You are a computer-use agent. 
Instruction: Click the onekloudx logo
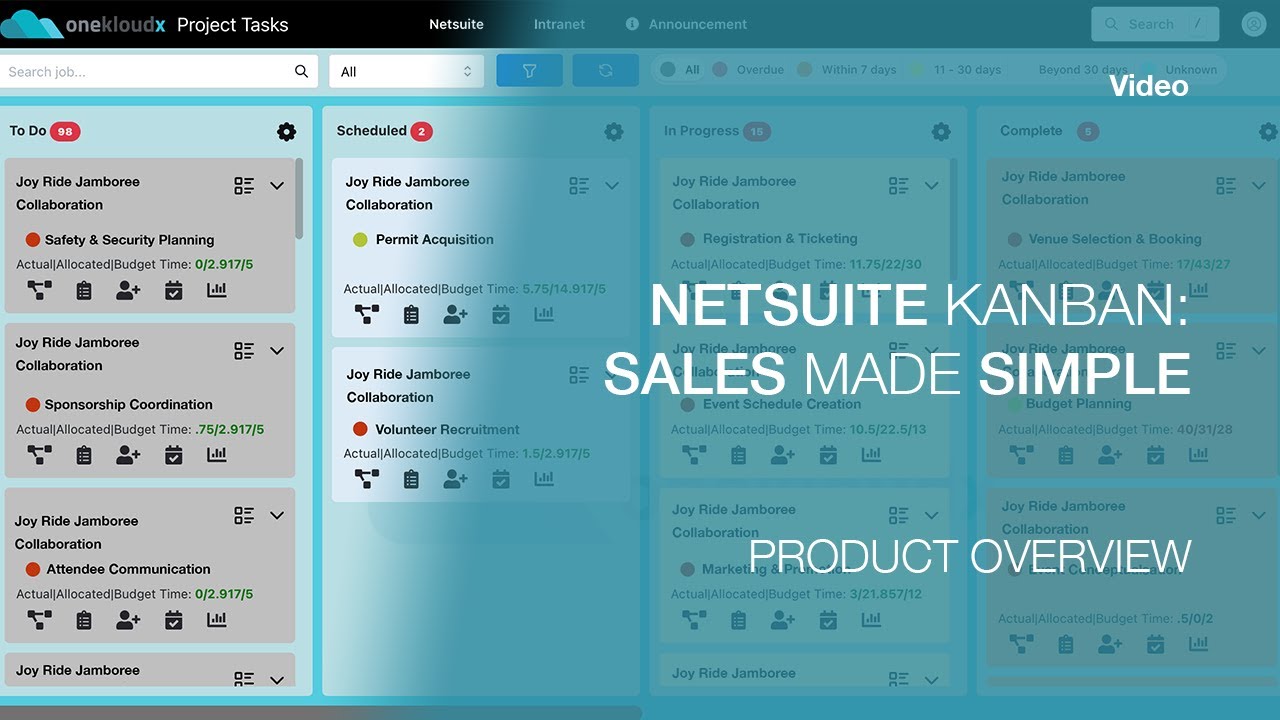pyautogui.click(x=84, y=24)
